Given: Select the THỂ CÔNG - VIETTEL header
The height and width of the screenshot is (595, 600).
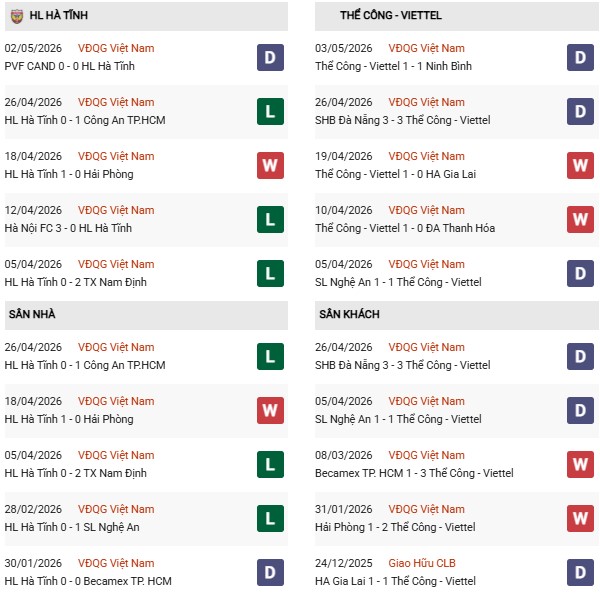Looking at the screenshot, I should pyautogui.click(x=457, y=16).
